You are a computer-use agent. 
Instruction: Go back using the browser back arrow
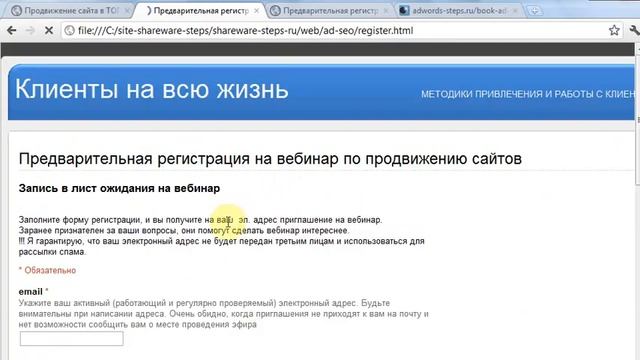11,30
